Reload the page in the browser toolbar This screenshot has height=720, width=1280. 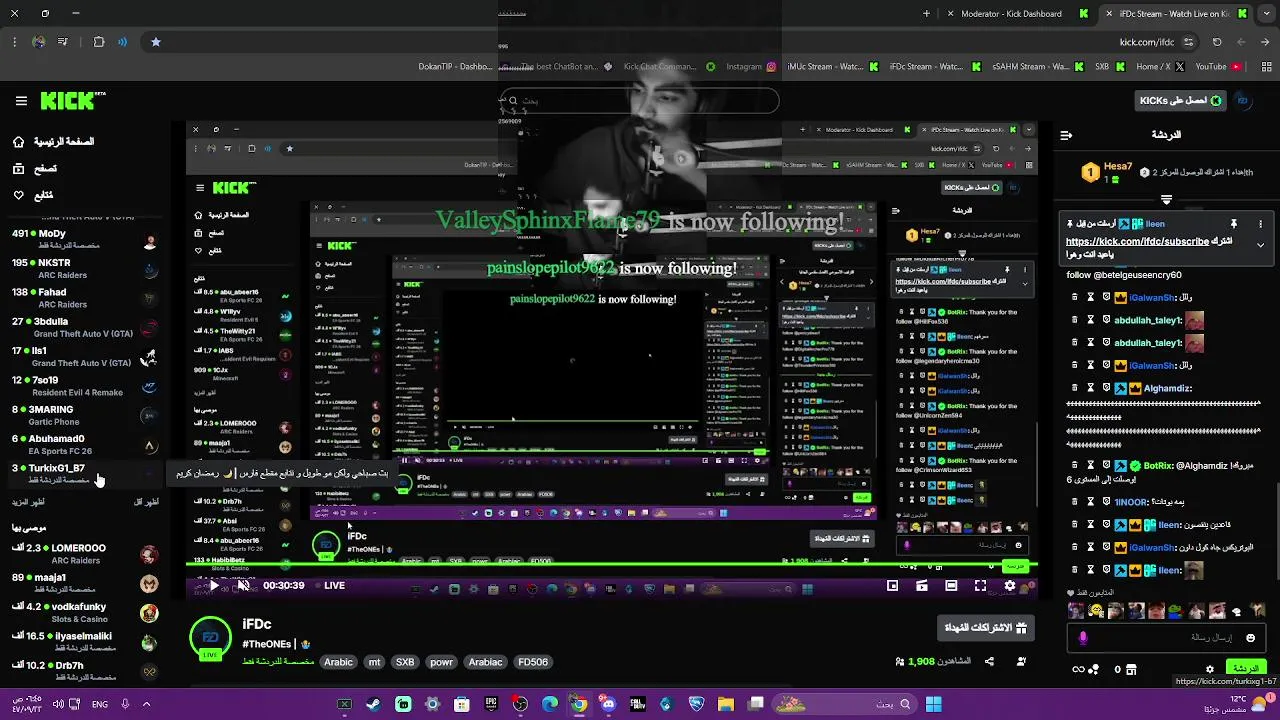click(x=1217, y=42)
